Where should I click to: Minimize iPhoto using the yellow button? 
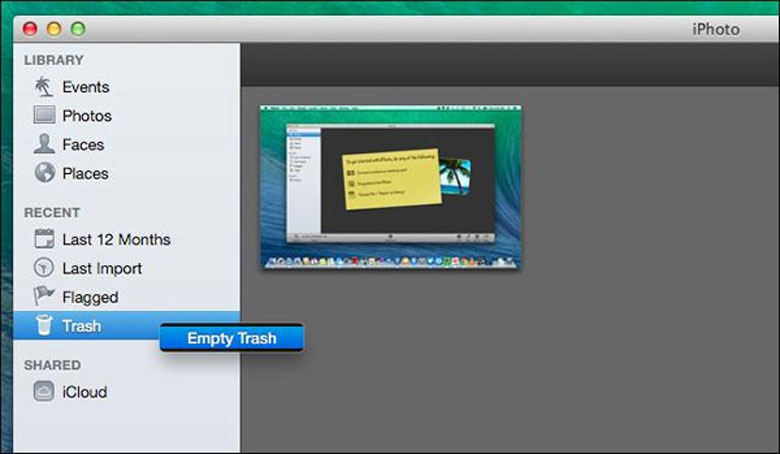pyautogui.click(x=54, y=29)
